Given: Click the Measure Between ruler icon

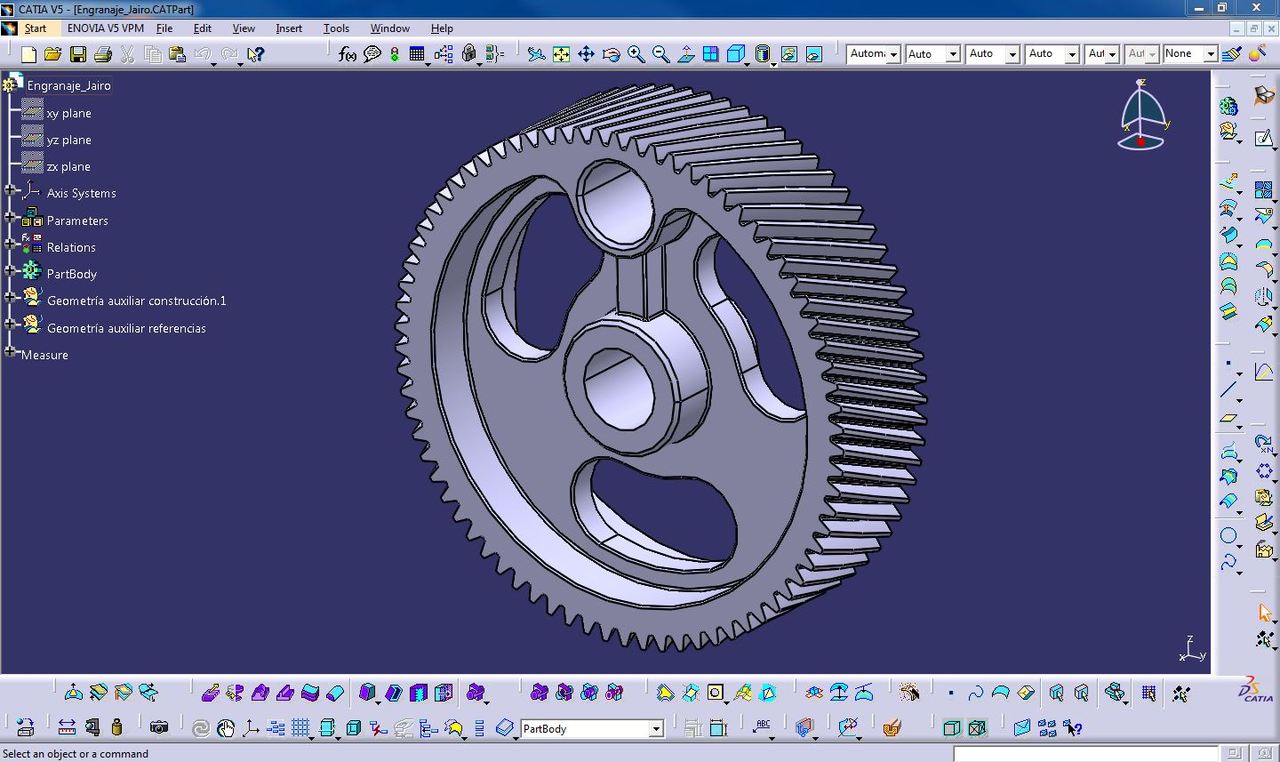Looking at the screenshot, I should pos(67,727).
